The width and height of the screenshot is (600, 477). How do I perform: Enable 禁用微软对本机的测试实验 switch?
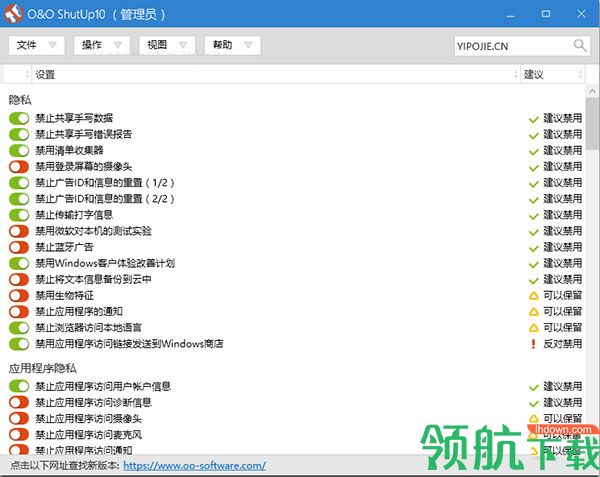tap(19, 231)
